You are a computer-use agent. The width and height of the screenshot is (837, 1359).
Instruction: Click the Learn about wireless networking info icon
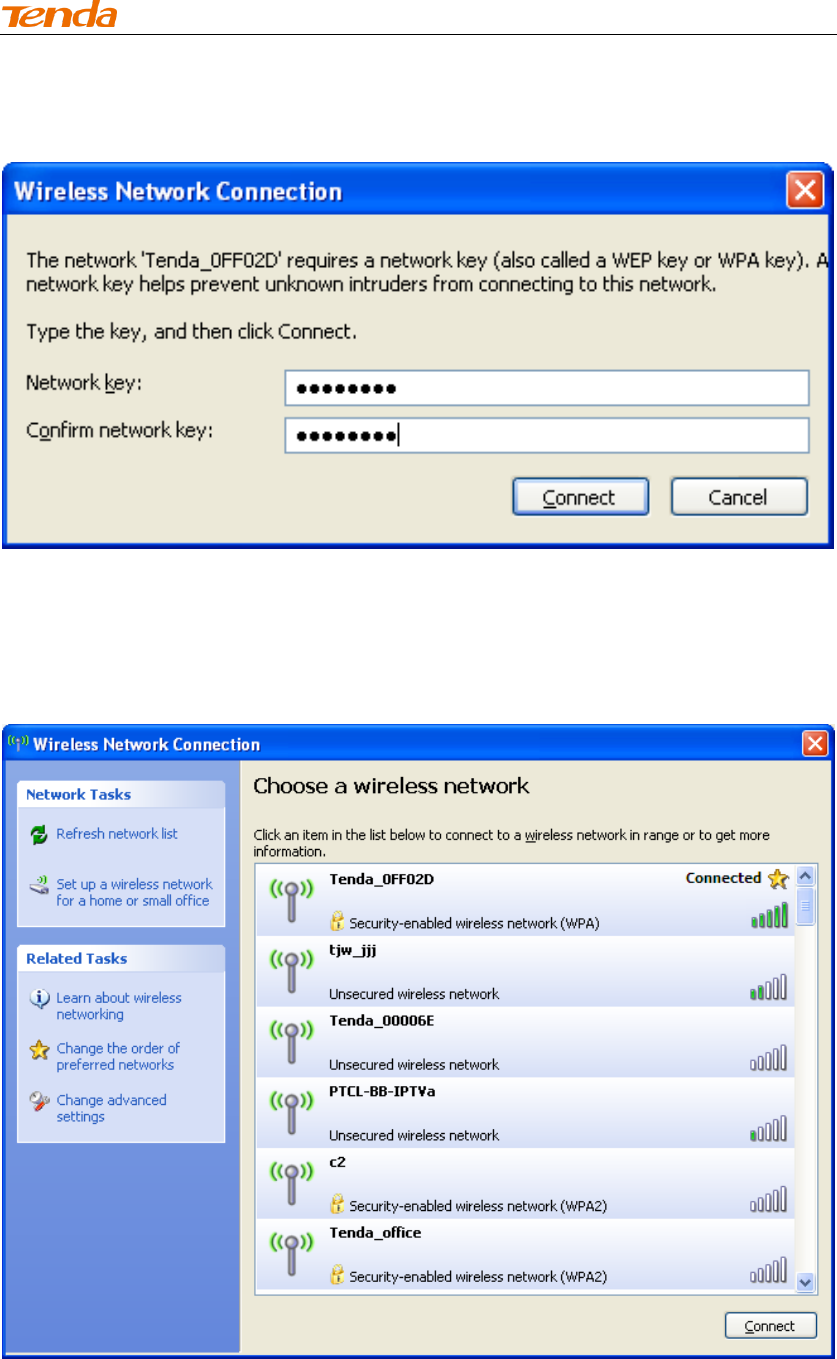[39, 998]
